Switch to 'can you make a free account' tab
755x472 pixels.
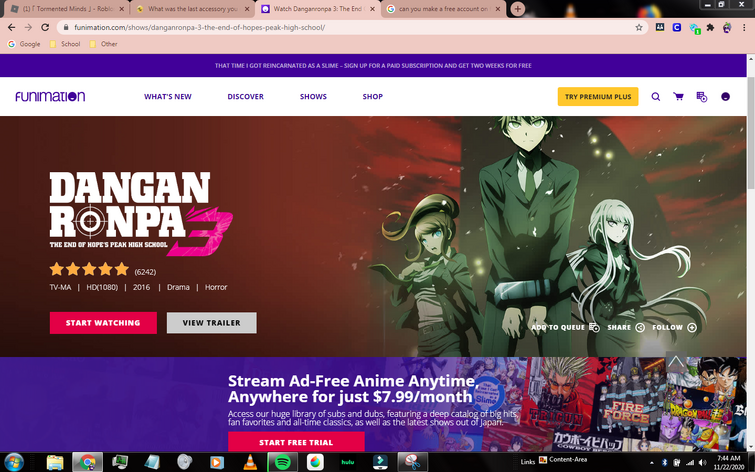tap(443, 9)
